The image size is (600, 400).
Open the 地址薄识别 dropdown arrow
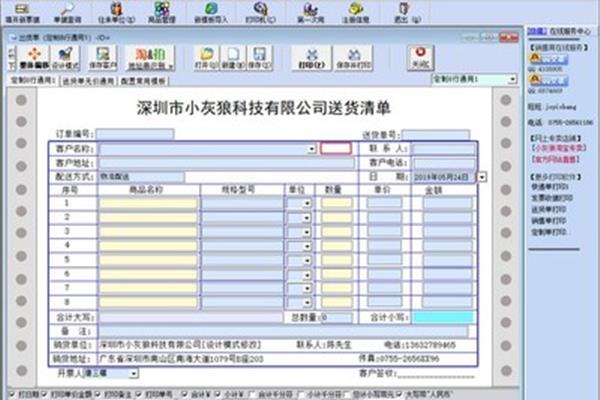[170, 67]
